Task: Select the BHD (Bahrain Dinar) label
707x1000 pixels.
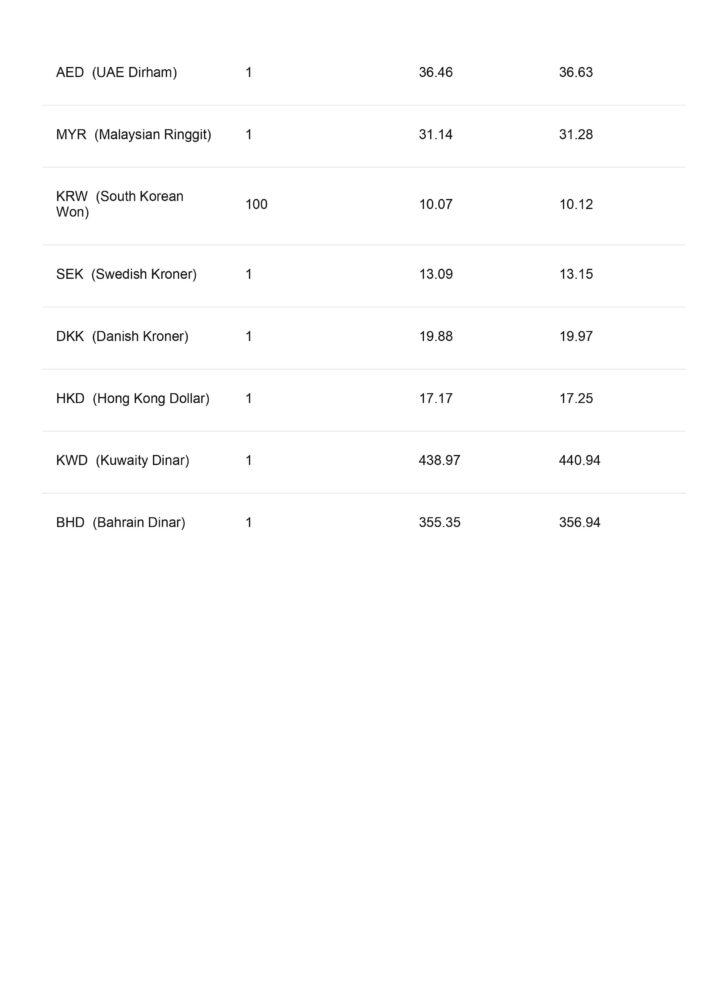Action: (120, 523)
